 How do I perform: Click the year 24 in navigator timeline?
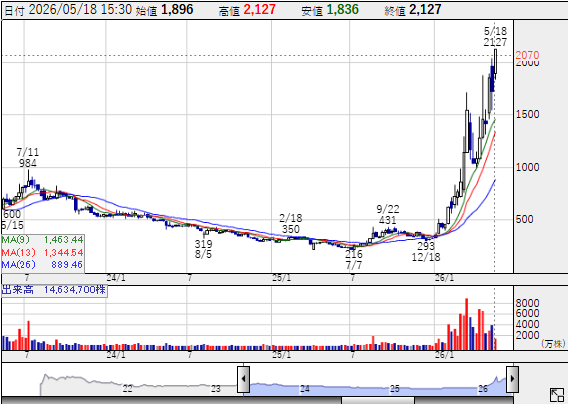coord(305,389)
